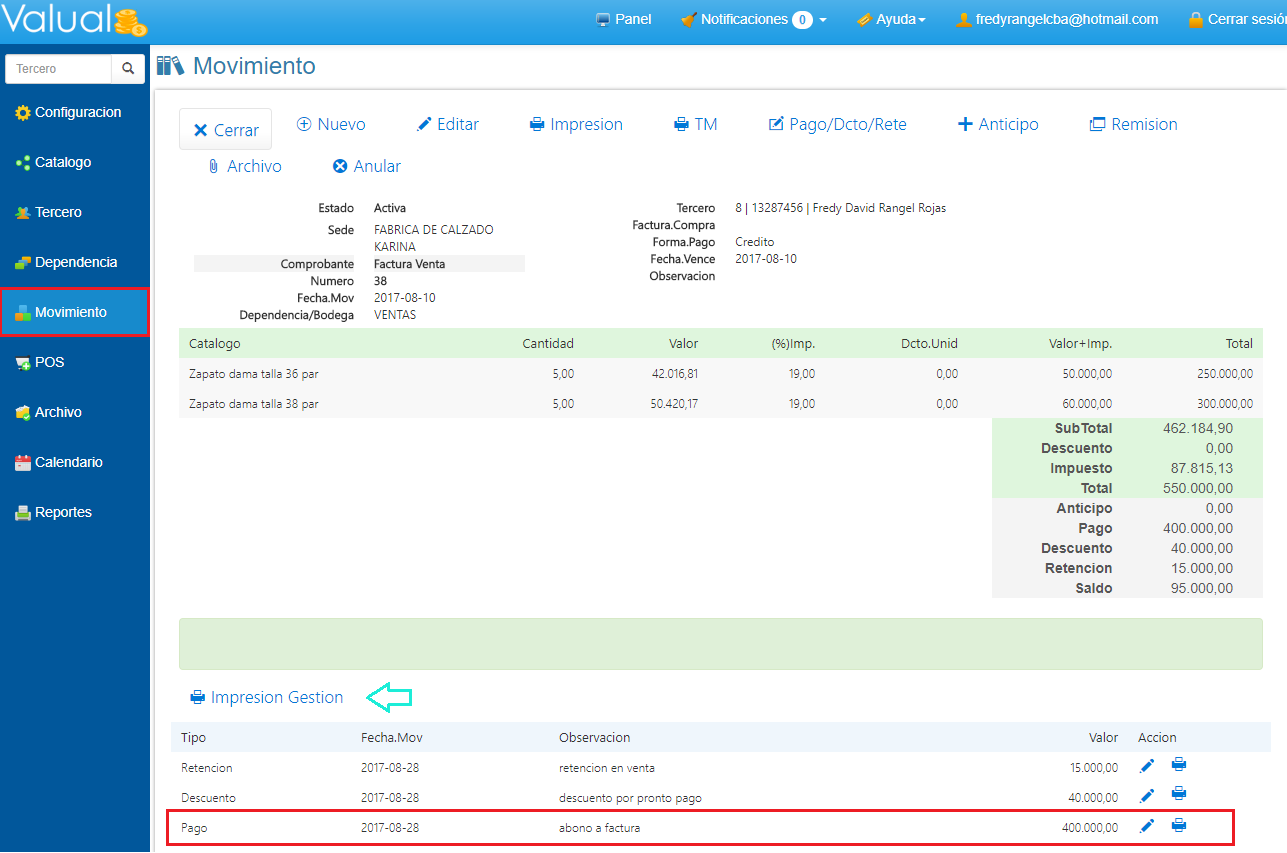Expand the Ayuda menu
The image size is (1287, 853).
pos(891,19)
